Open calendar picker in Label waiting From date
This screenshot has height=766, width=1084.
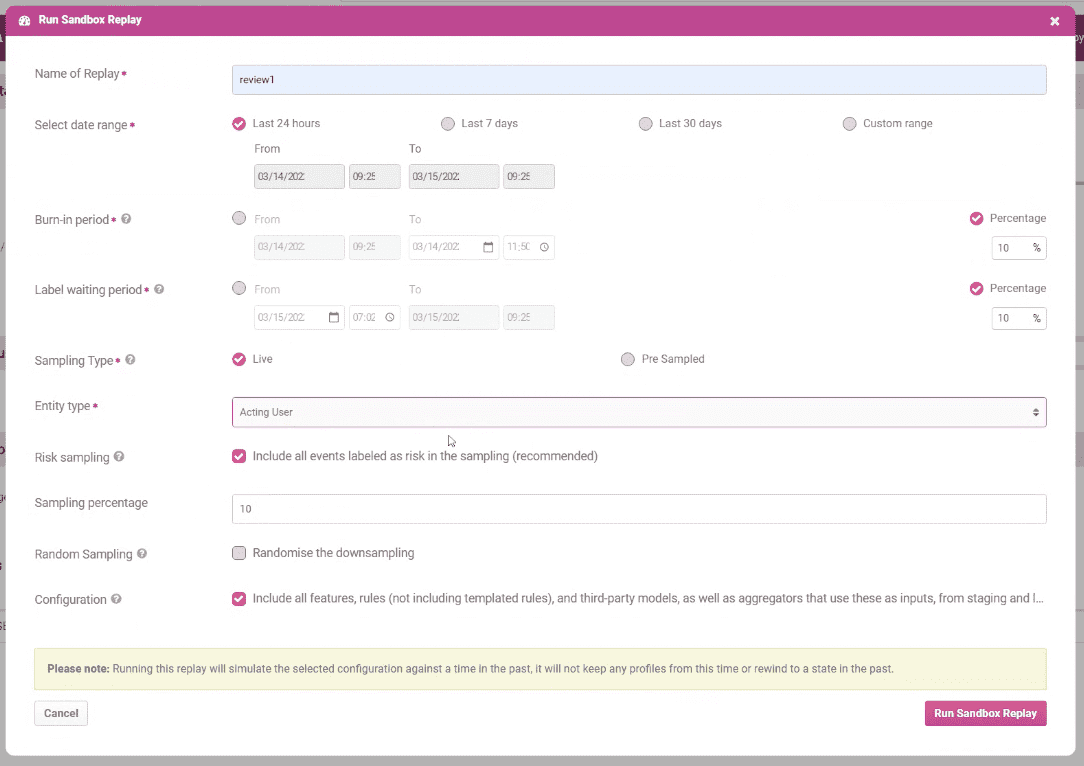pyautogui.click(x=334, y=318)
